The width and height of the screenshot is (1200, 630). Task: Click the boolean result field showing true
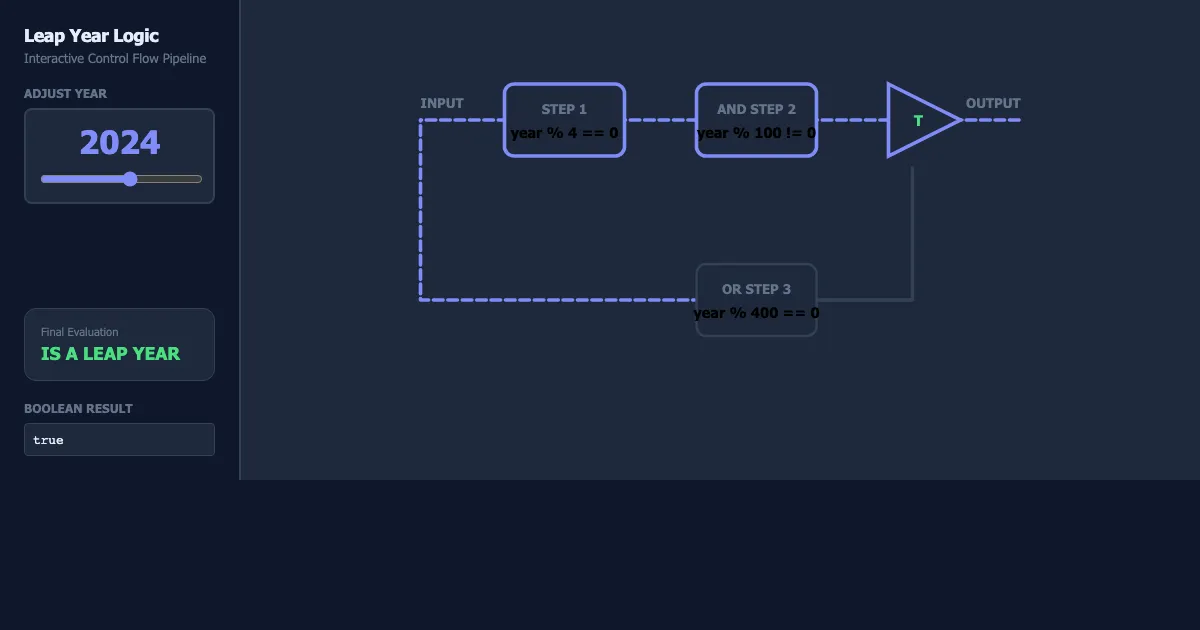coord(119,440)
